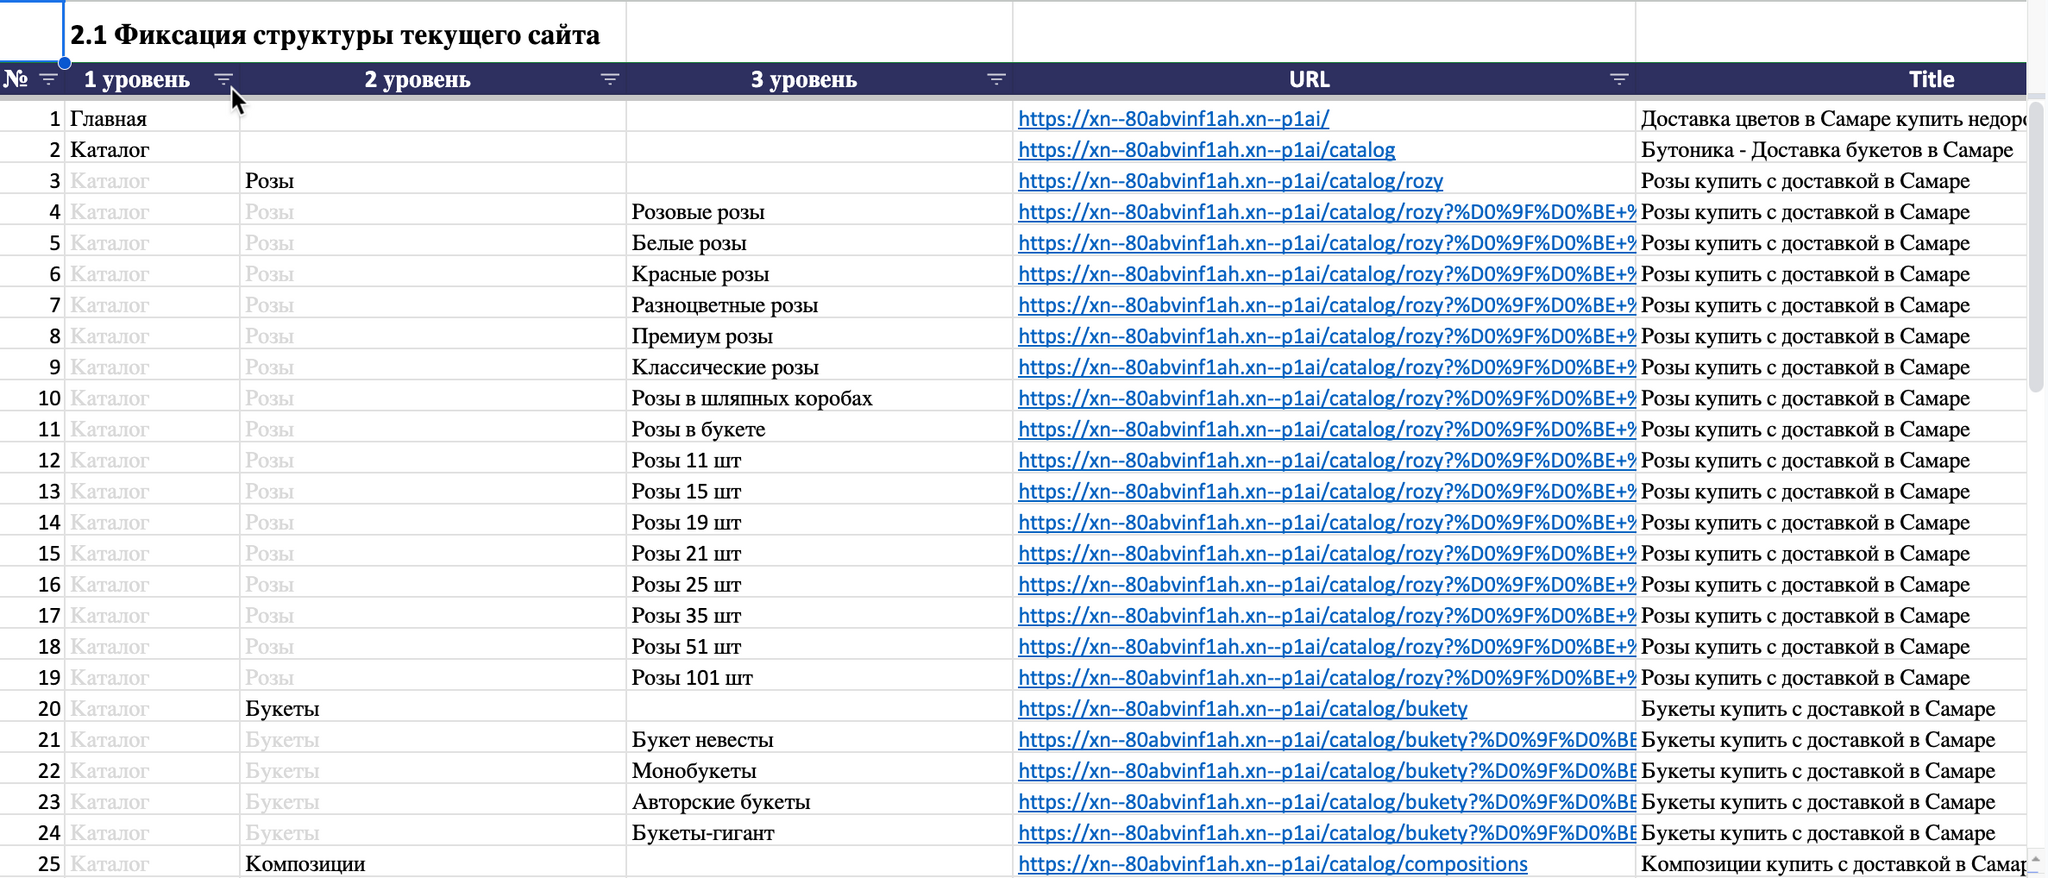
Task: Open the filter for 3 уровень column
Action: tap(996, 80)
